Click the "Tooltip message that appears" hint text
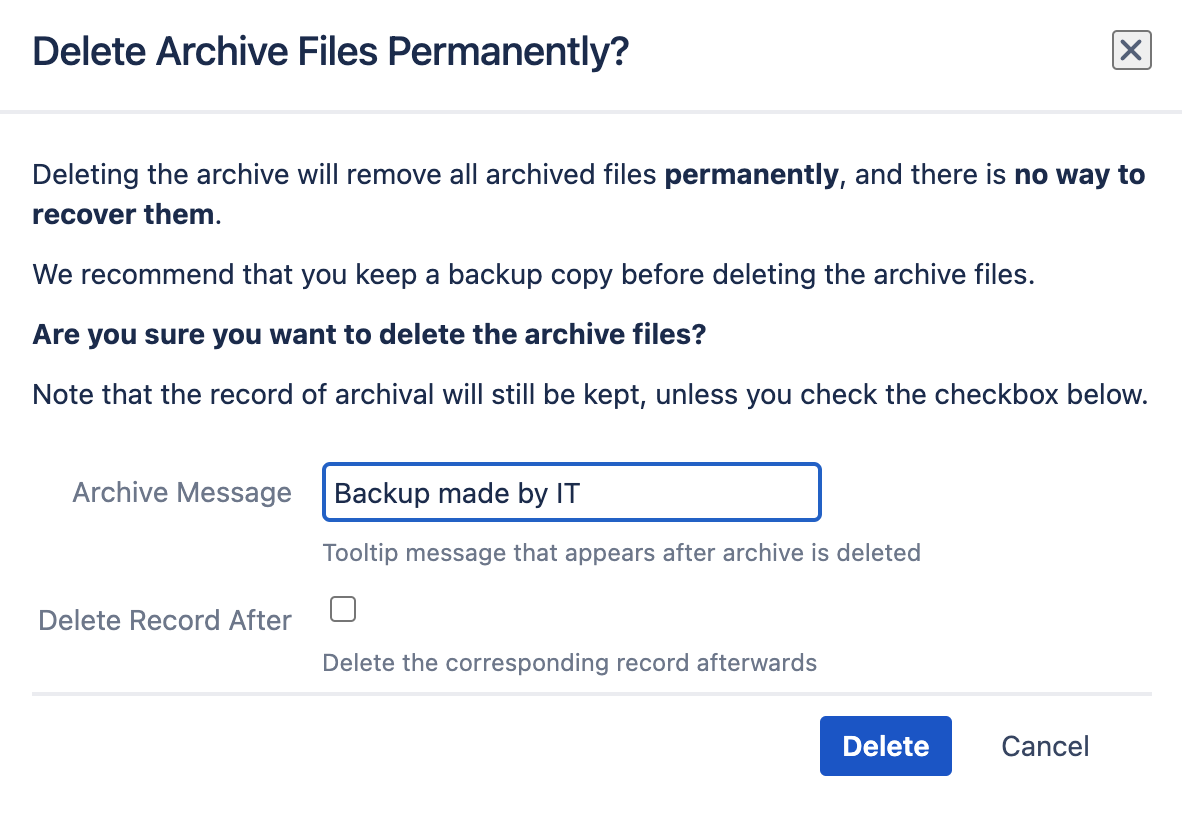 [x=621, y=552]
